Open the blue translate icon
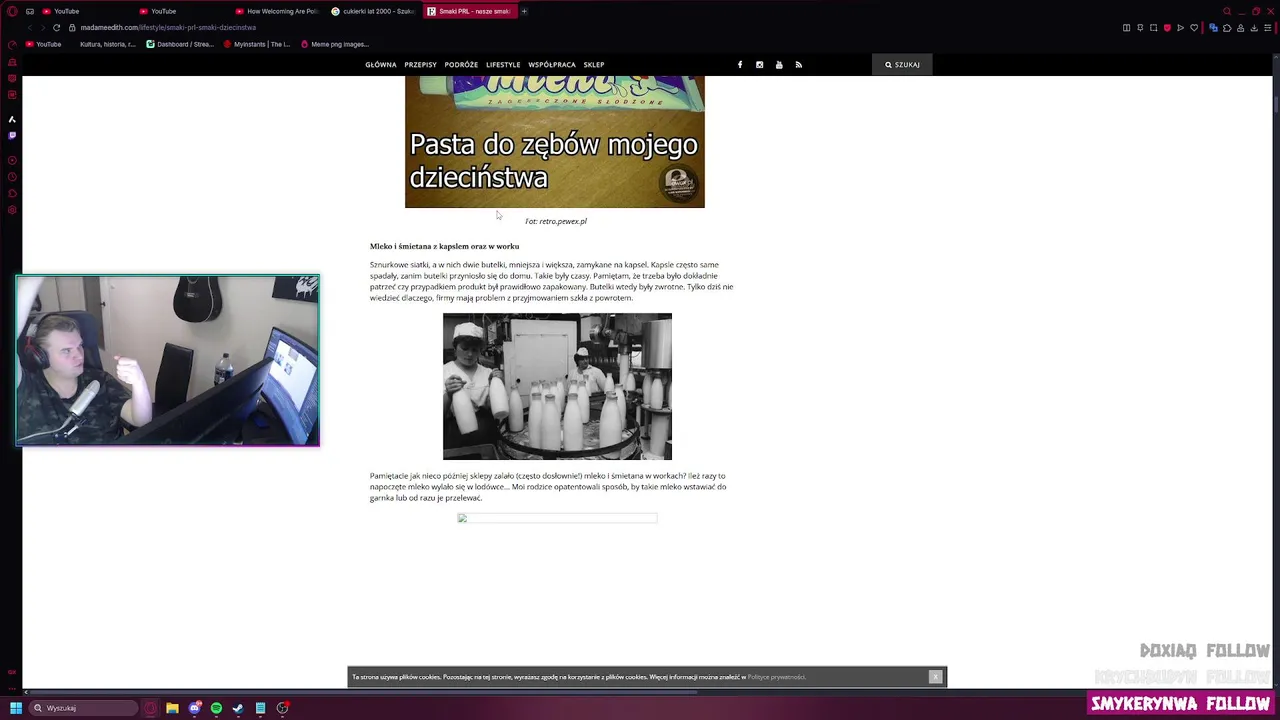 (1213, 28)
